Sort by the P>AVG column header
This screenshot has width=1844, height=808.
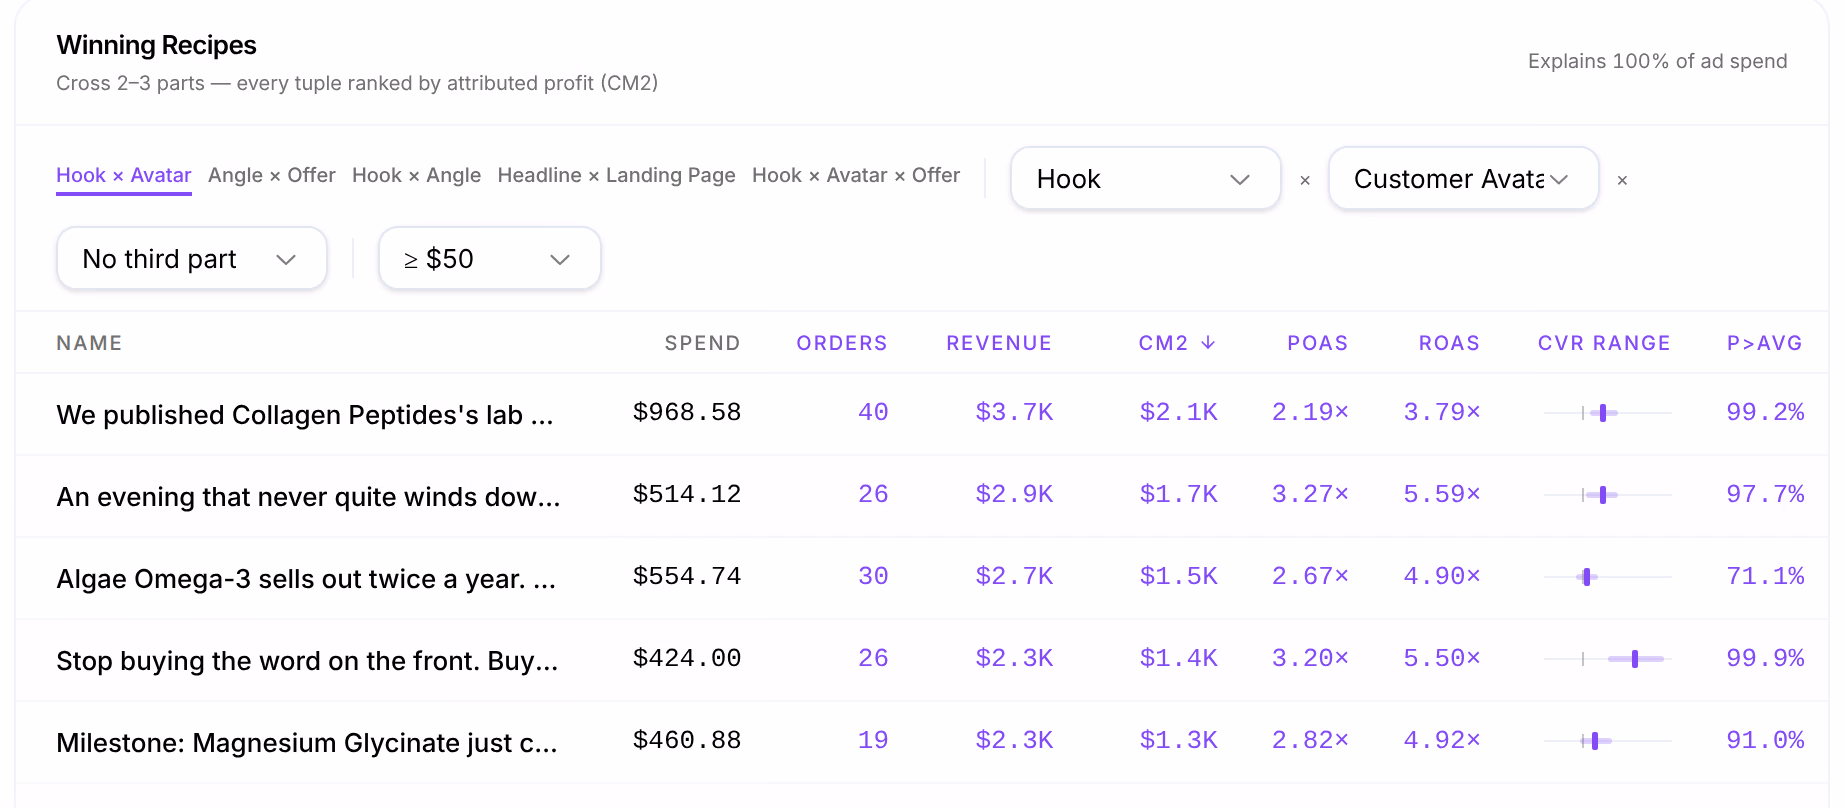tap(1764, 343)
